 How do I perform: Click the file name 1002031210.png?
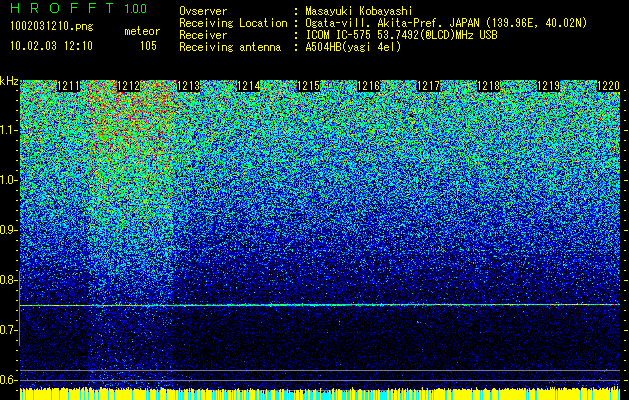tap(52, 26)
